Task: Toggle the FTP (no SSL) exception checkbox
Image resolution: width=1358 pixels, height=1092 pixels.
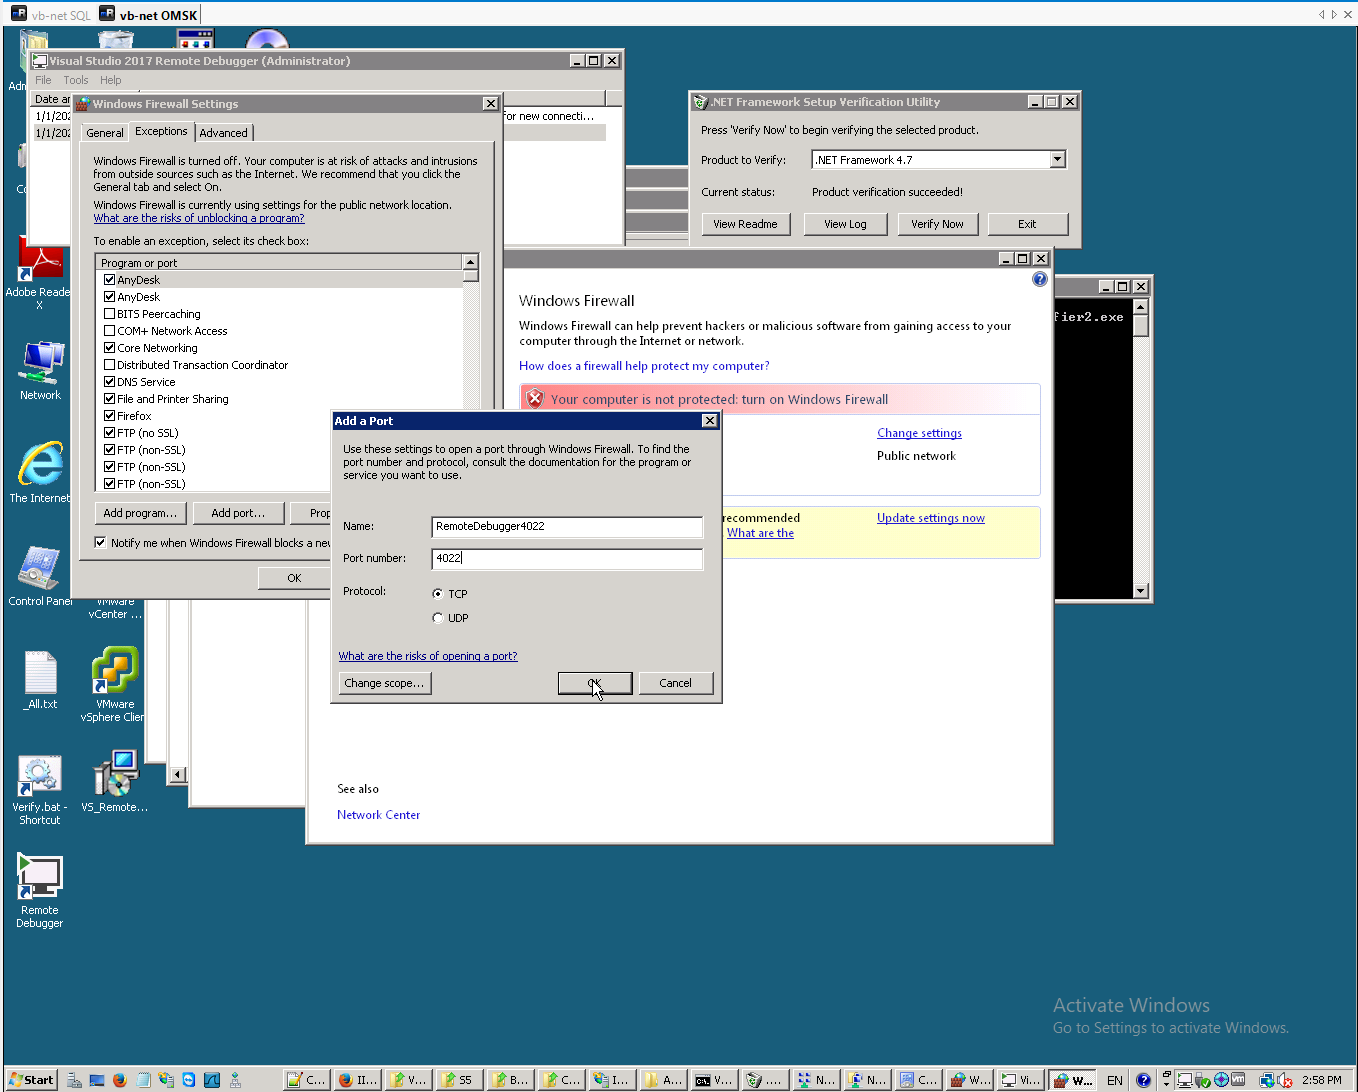Action: click(110, 433)
